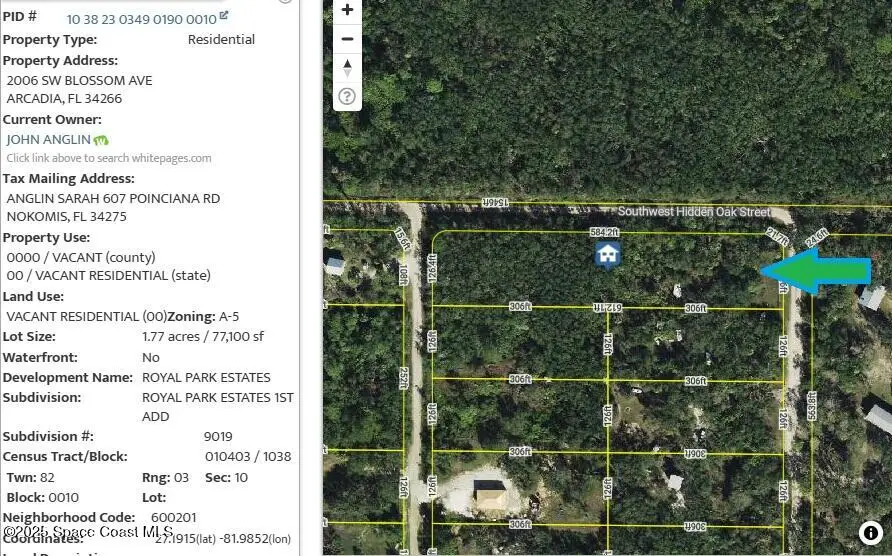Click the 126.4ft parcel side label
892x556 pixels.
point(432,268)
